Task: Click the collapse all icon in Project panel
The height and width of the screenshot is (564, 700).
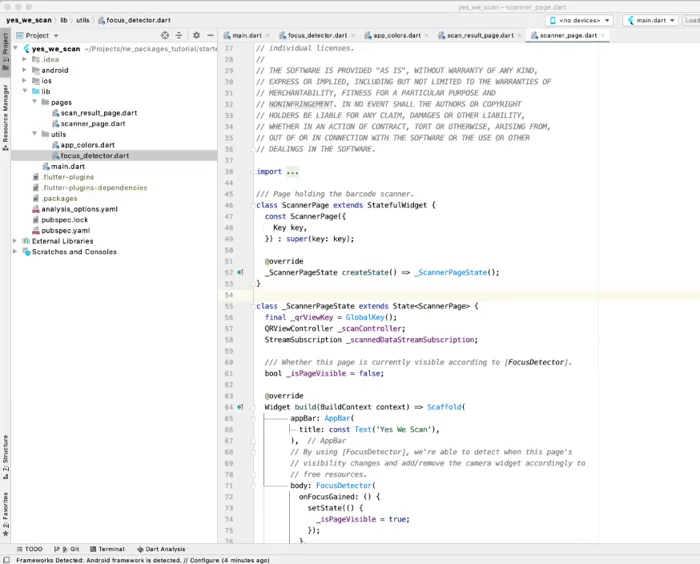Action: point(179,35)
